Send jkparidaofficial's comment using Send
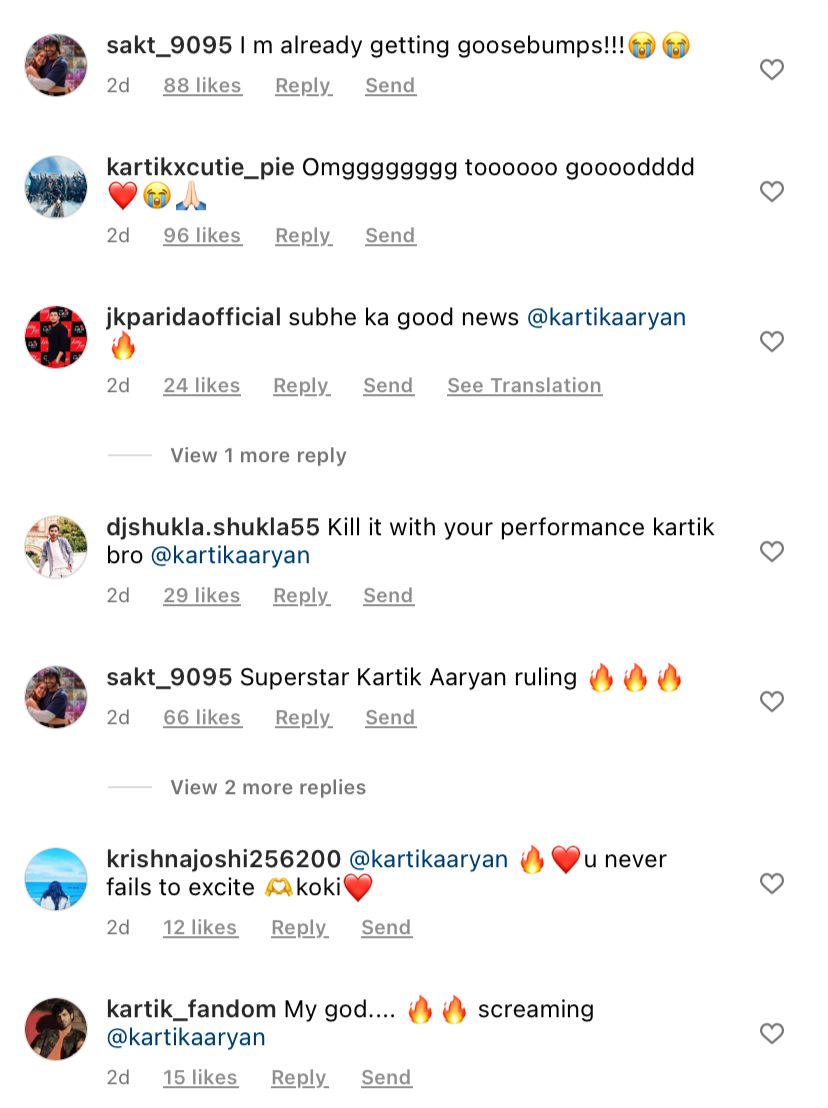Image resolution: width=828 pixels, height=1108 pixels. [x=388, y=385]
